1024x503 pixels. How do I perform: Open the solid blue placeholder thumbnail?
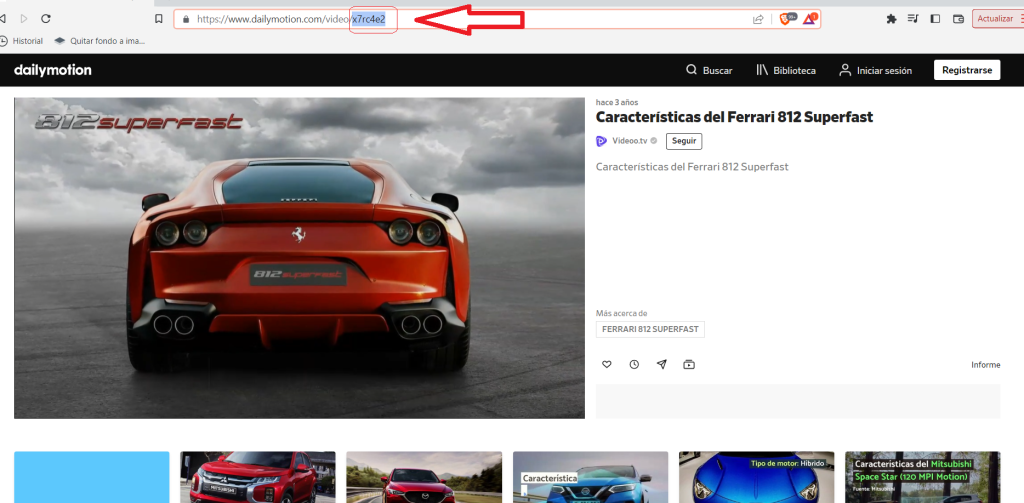point(91,477)
